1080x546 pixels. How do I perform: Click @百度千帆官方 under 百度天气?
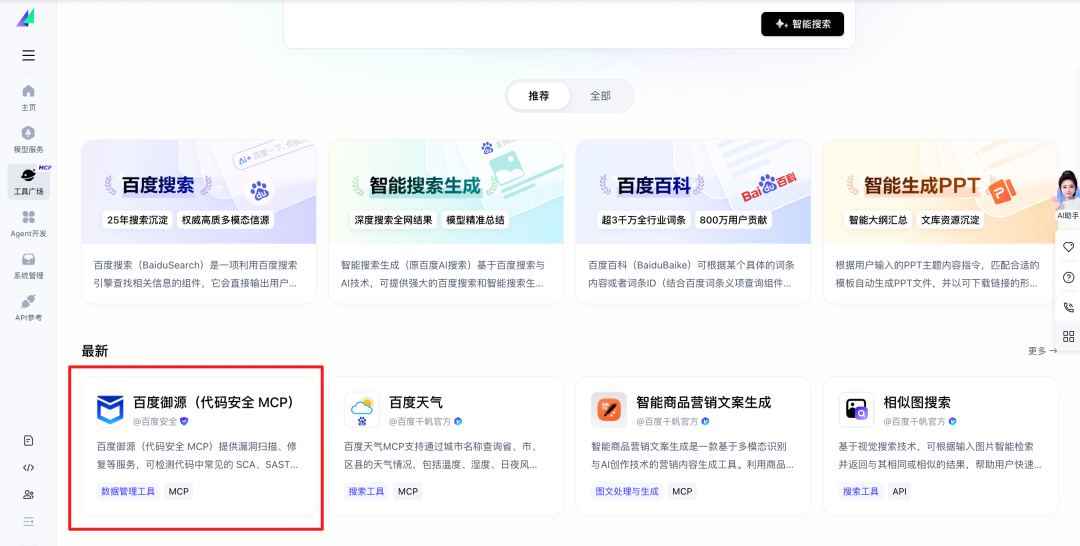[419, 421]
